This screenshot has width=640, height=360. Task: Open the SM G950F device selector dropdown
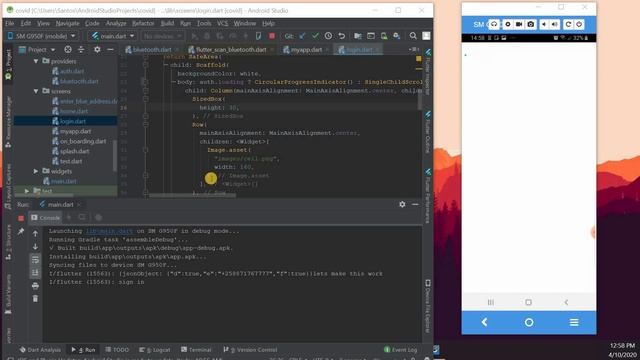coord(42,36)
